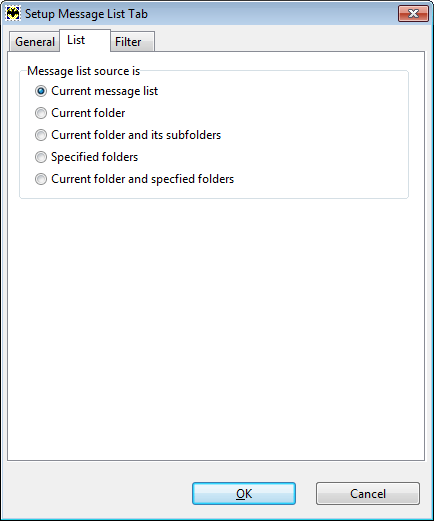Pick the Specified folders radio button
The height and width of the screenshot is (521, 434).
click(41, 157)
